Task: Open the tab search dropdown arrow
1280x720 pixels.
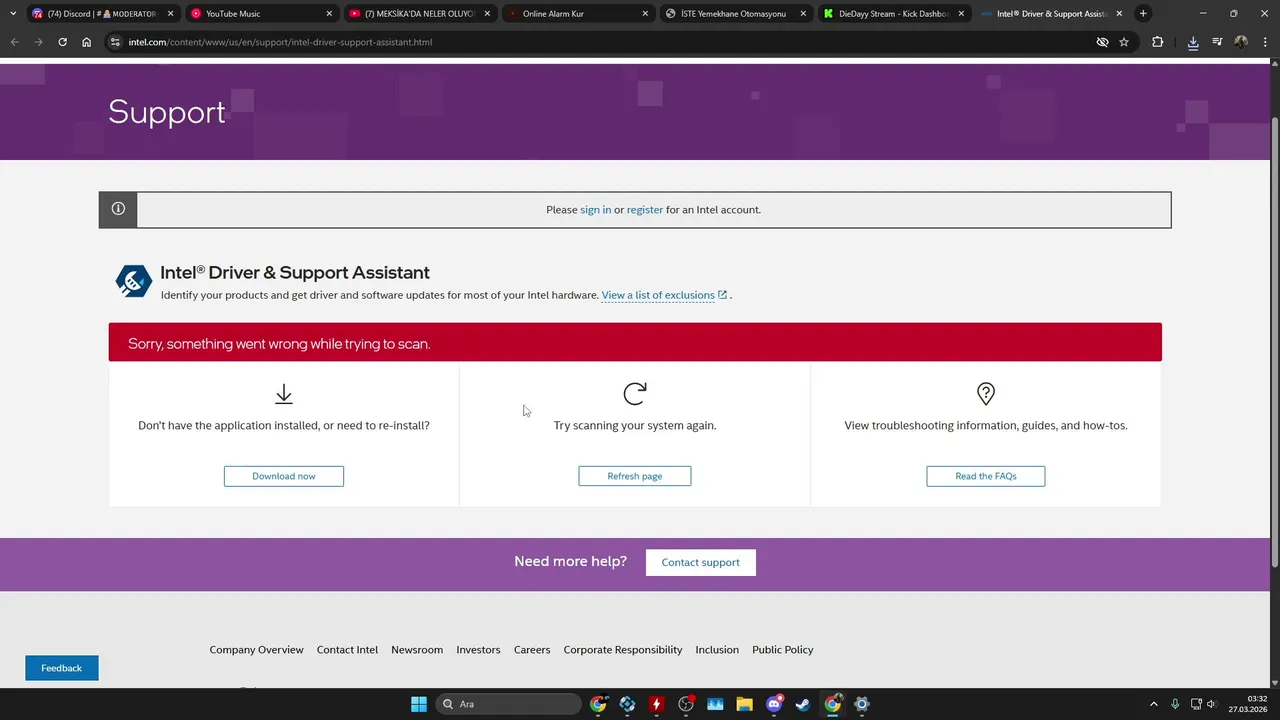Action: tap(12, 14)
